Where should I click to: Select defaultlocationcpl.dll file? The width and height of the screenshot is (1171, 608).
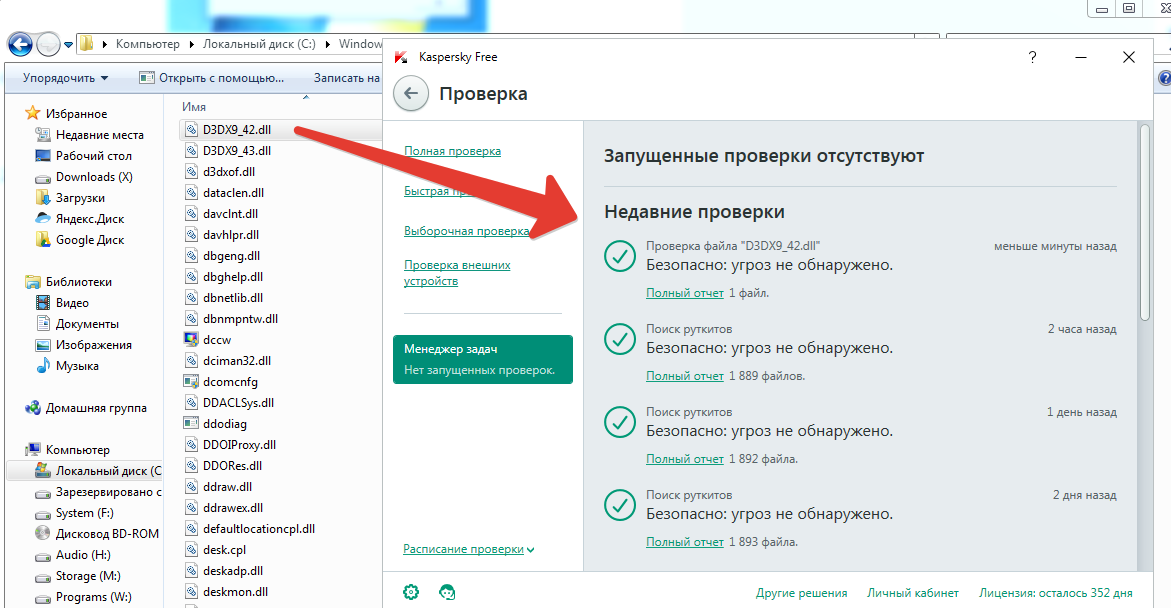(x=258, y=528)
